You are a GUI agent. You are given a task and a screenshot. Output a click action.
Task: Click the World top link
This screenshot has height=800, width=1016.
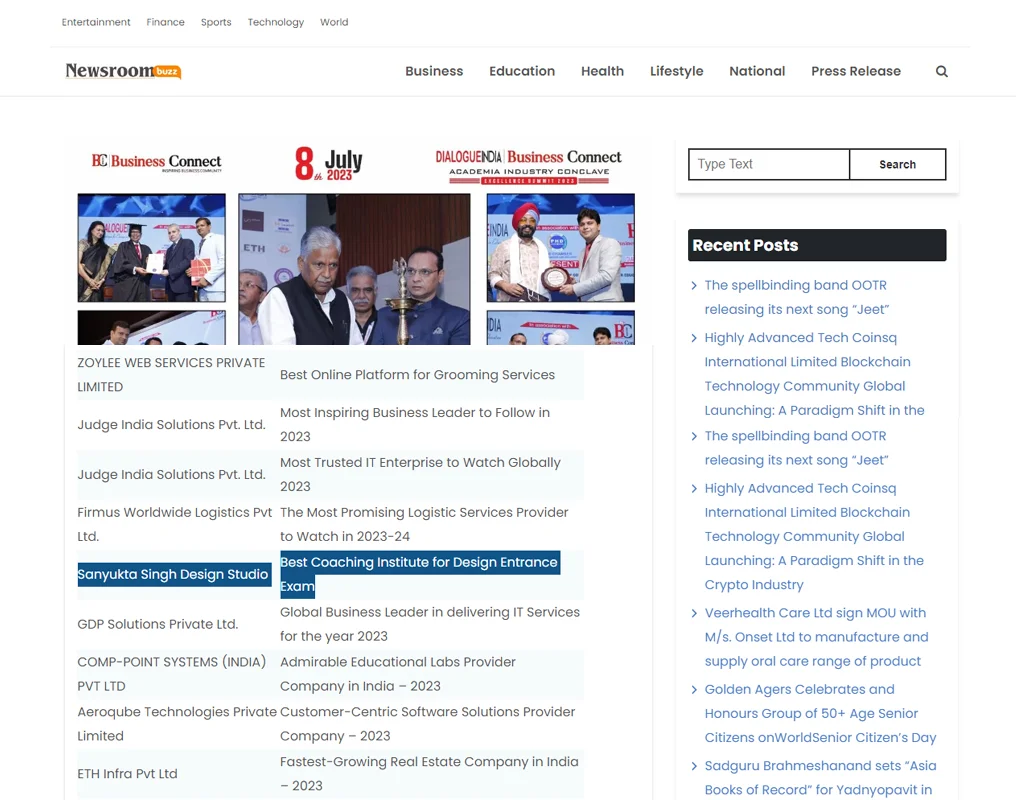tap(334, 22)
